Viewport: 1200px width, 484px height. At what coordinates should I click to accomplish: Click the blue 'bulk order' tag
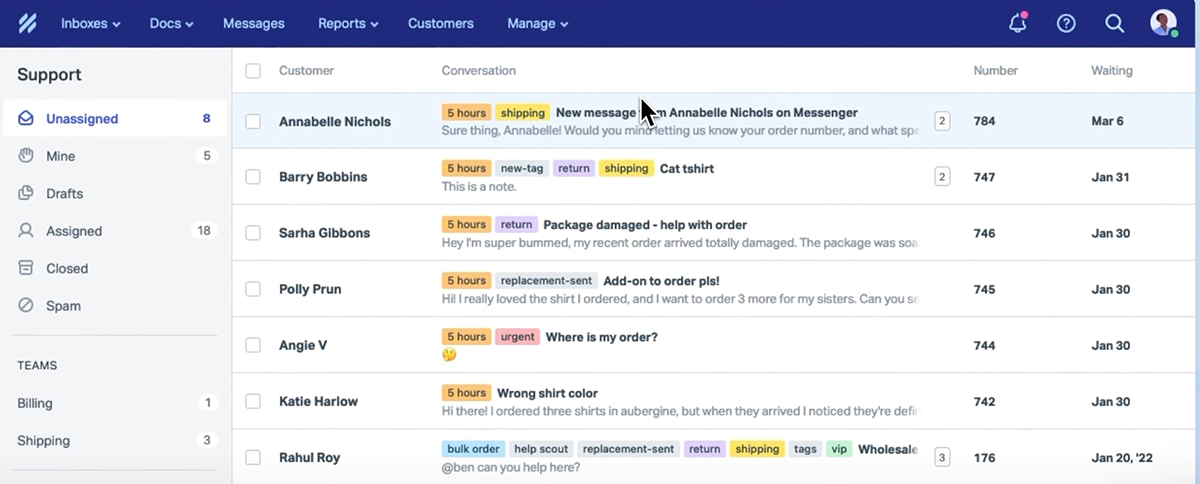(x=473, y=449)
